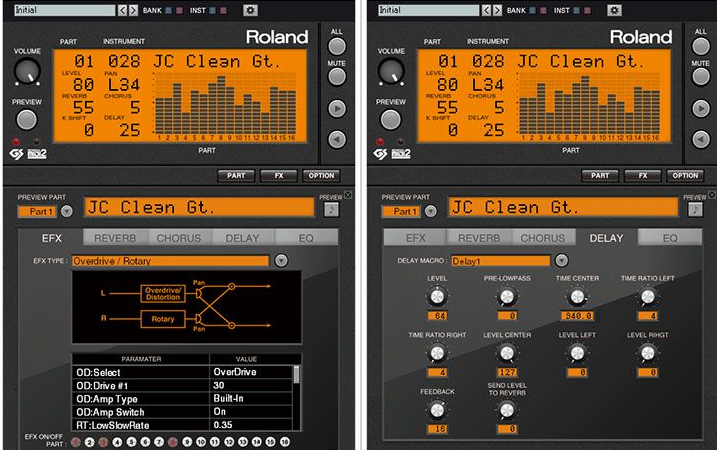Click the next preset arrow in the EFX window
The height and width of the screenshot is (450, 717).
pyautogui.click(x=133, y=10)
